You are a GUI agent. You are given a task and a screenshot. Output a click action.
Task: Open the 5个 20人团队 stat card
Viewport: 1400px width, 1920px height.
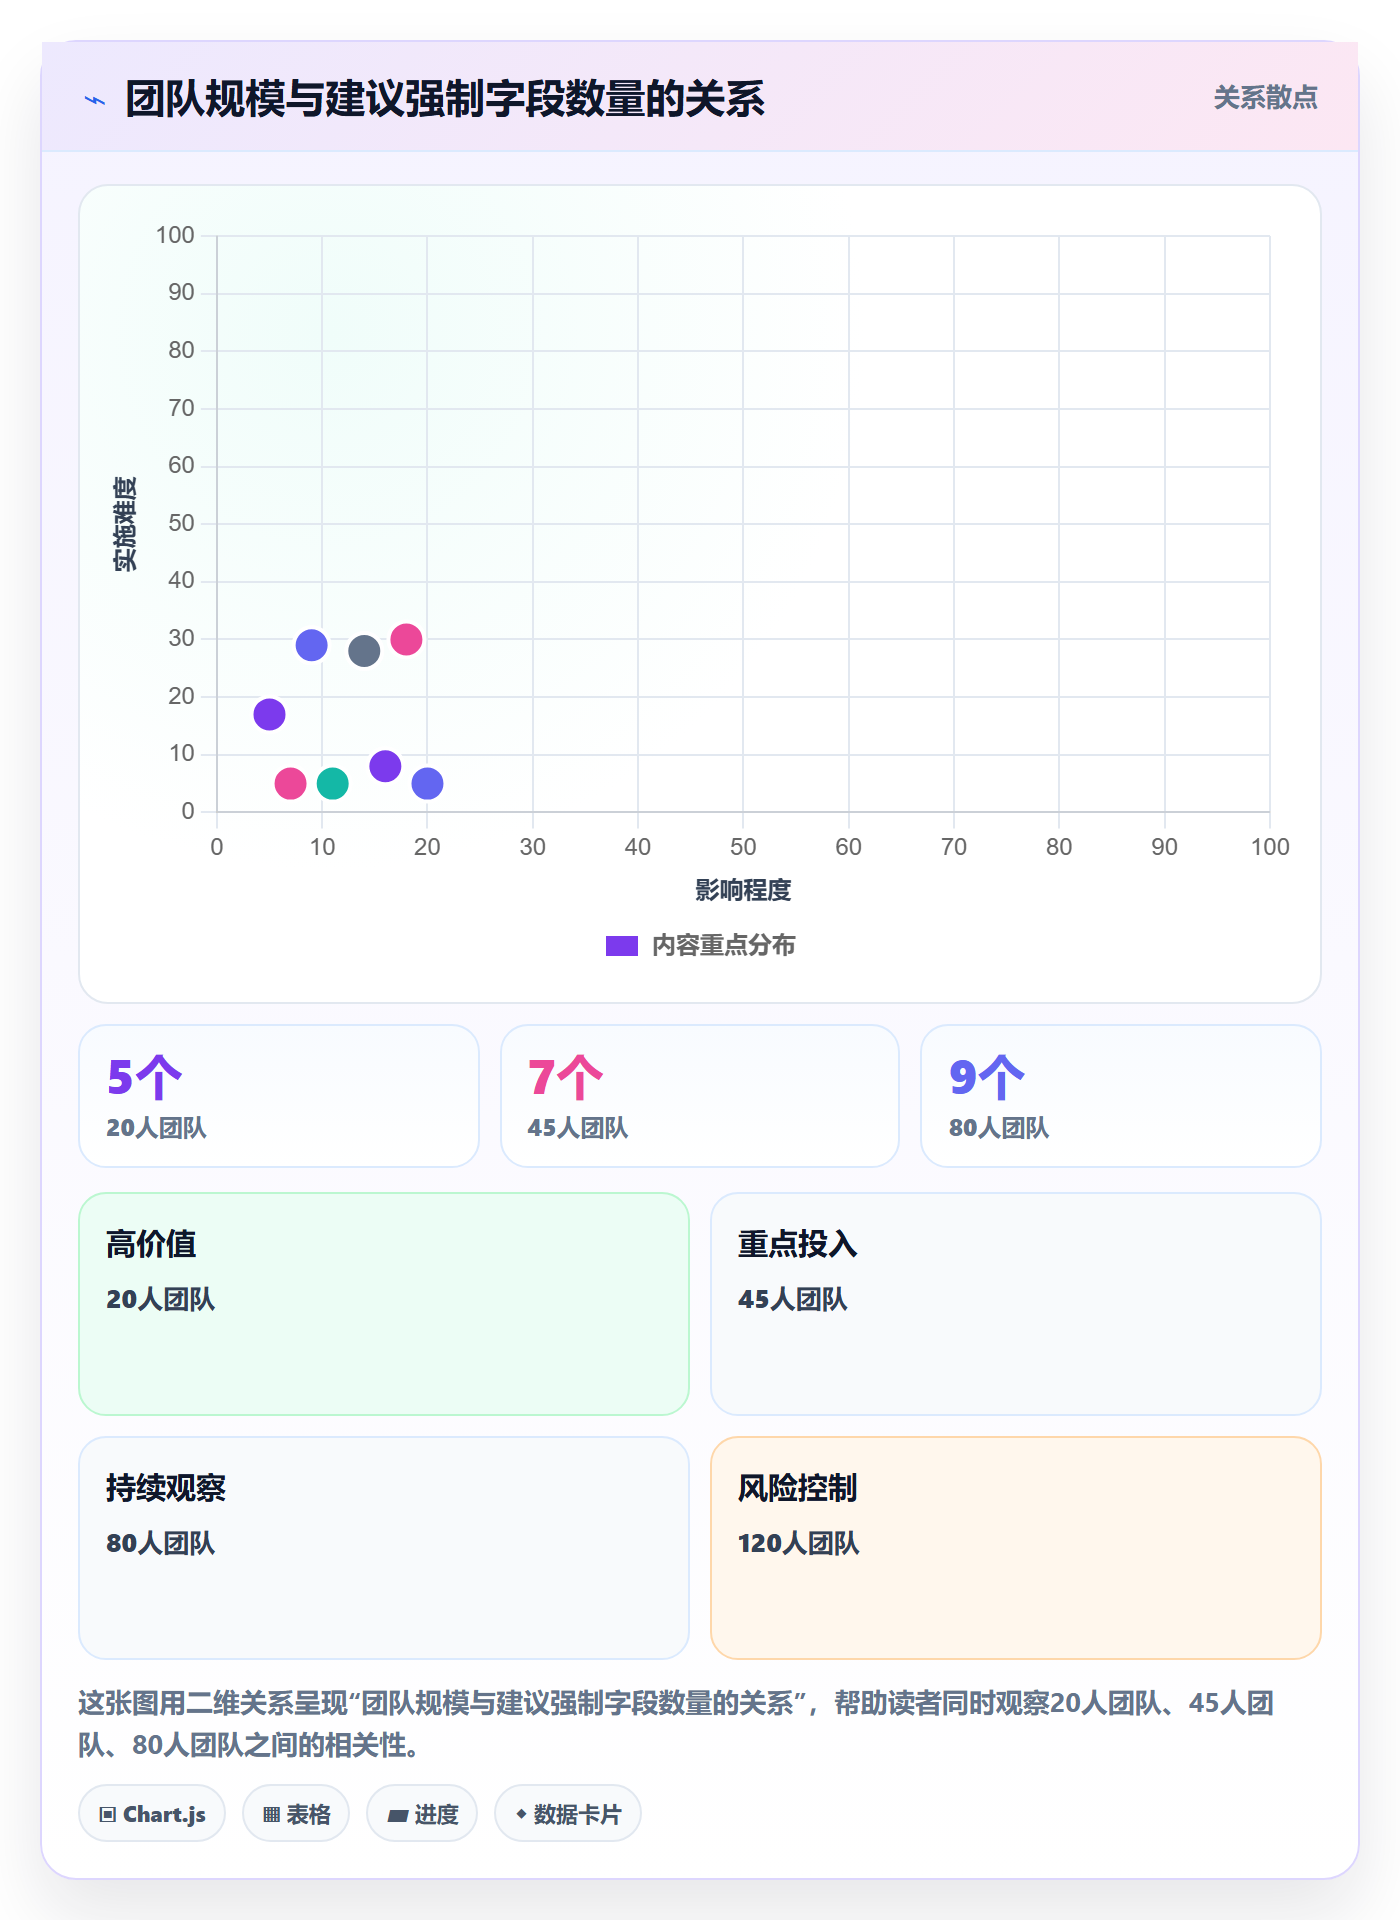[x=279, y=1096]
